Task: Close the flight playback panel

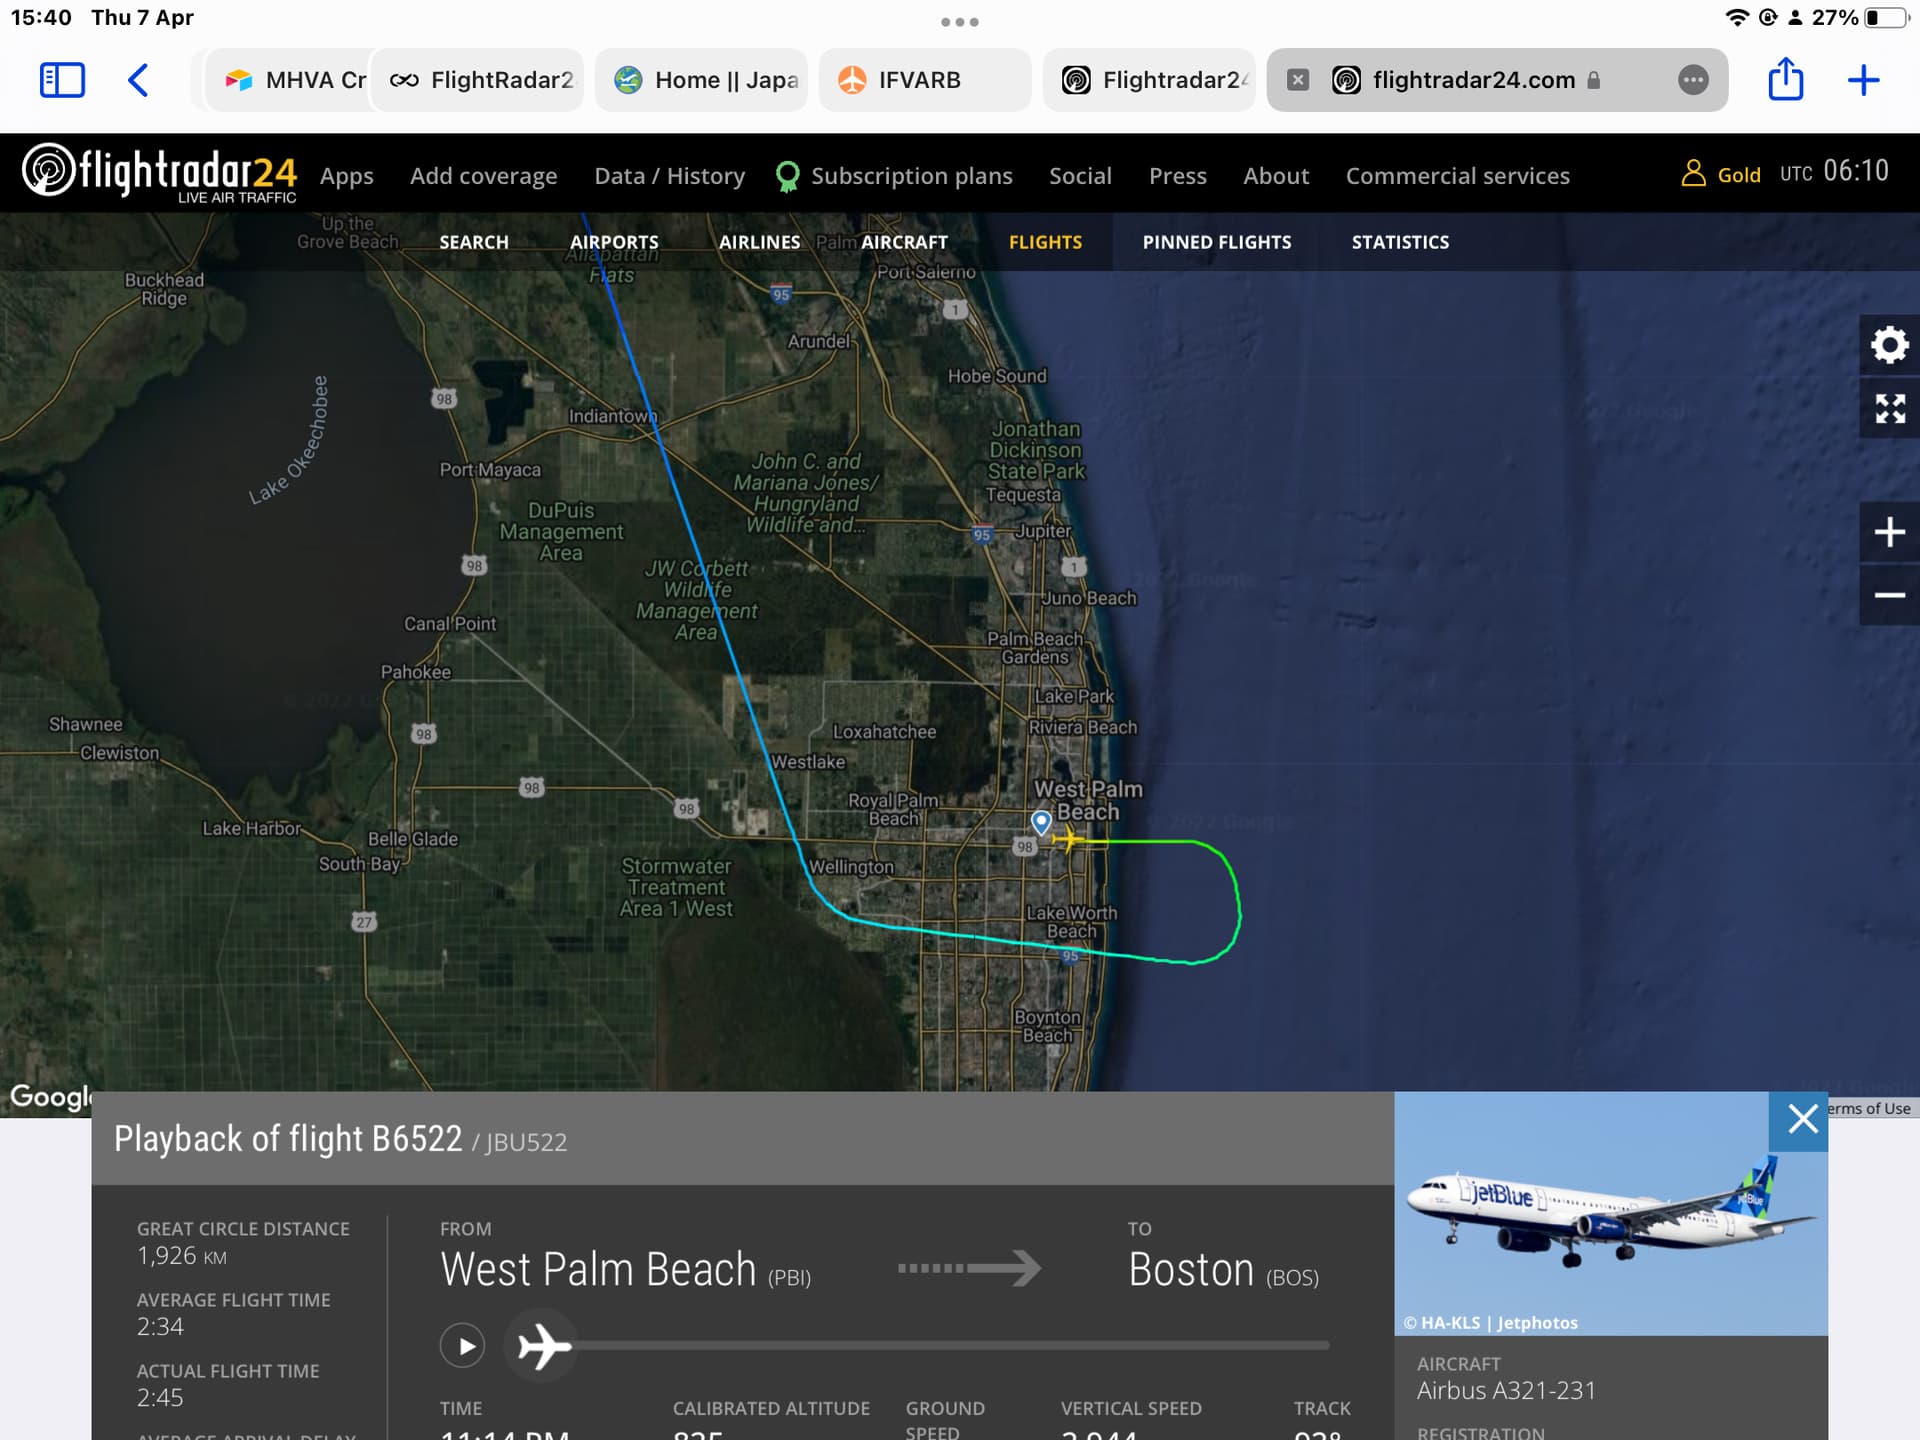Action: tap(1801, 1119)
